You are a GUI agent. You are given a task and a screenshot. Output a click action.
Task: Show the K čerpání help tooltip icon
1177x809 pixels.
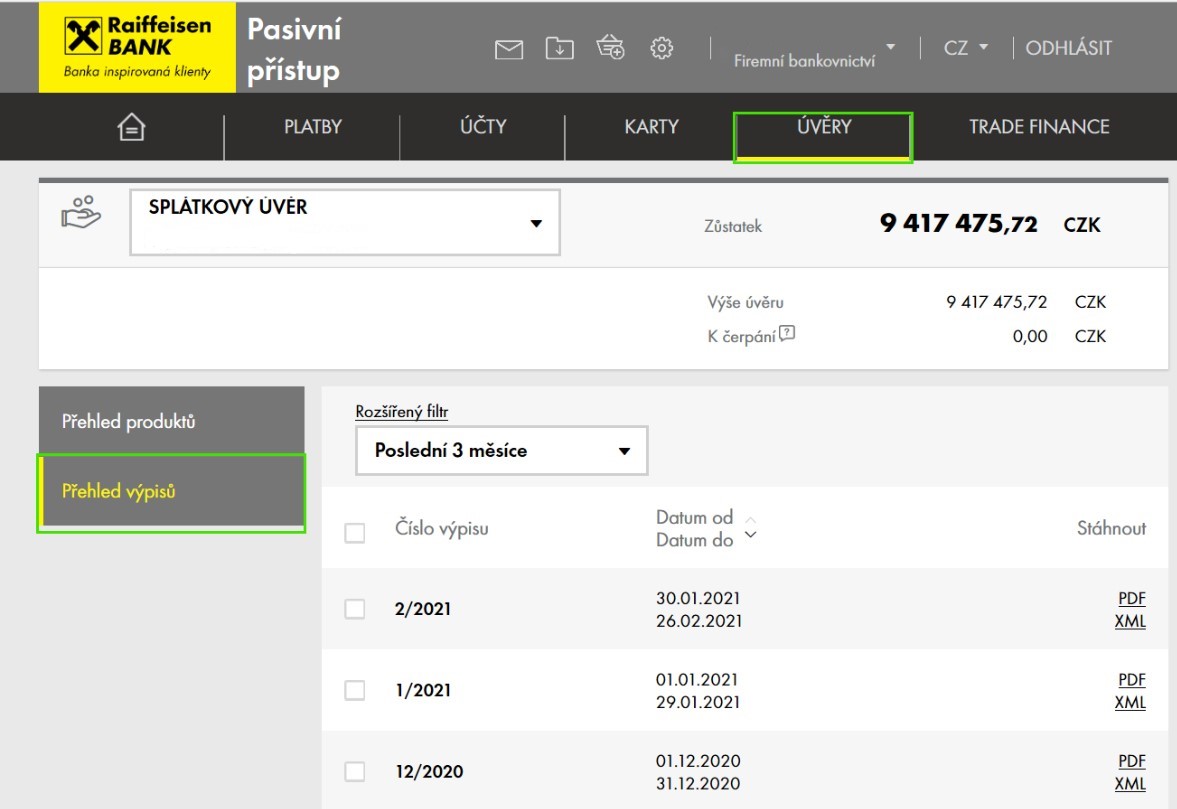(787, 333)
